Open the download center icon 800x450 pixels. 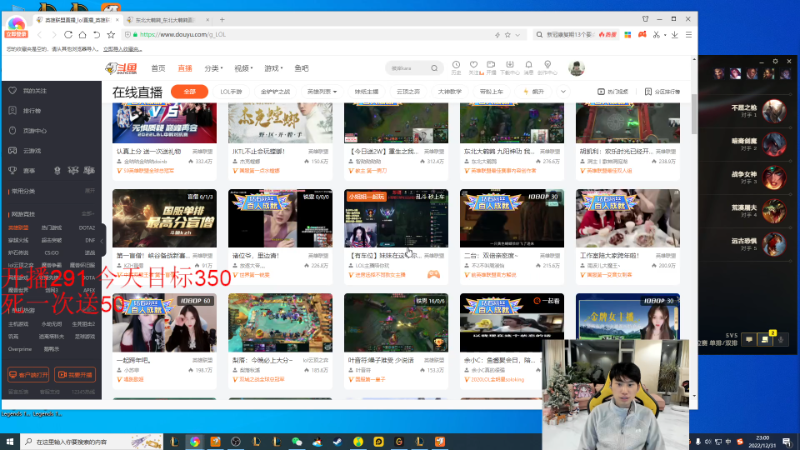[510, 65]
